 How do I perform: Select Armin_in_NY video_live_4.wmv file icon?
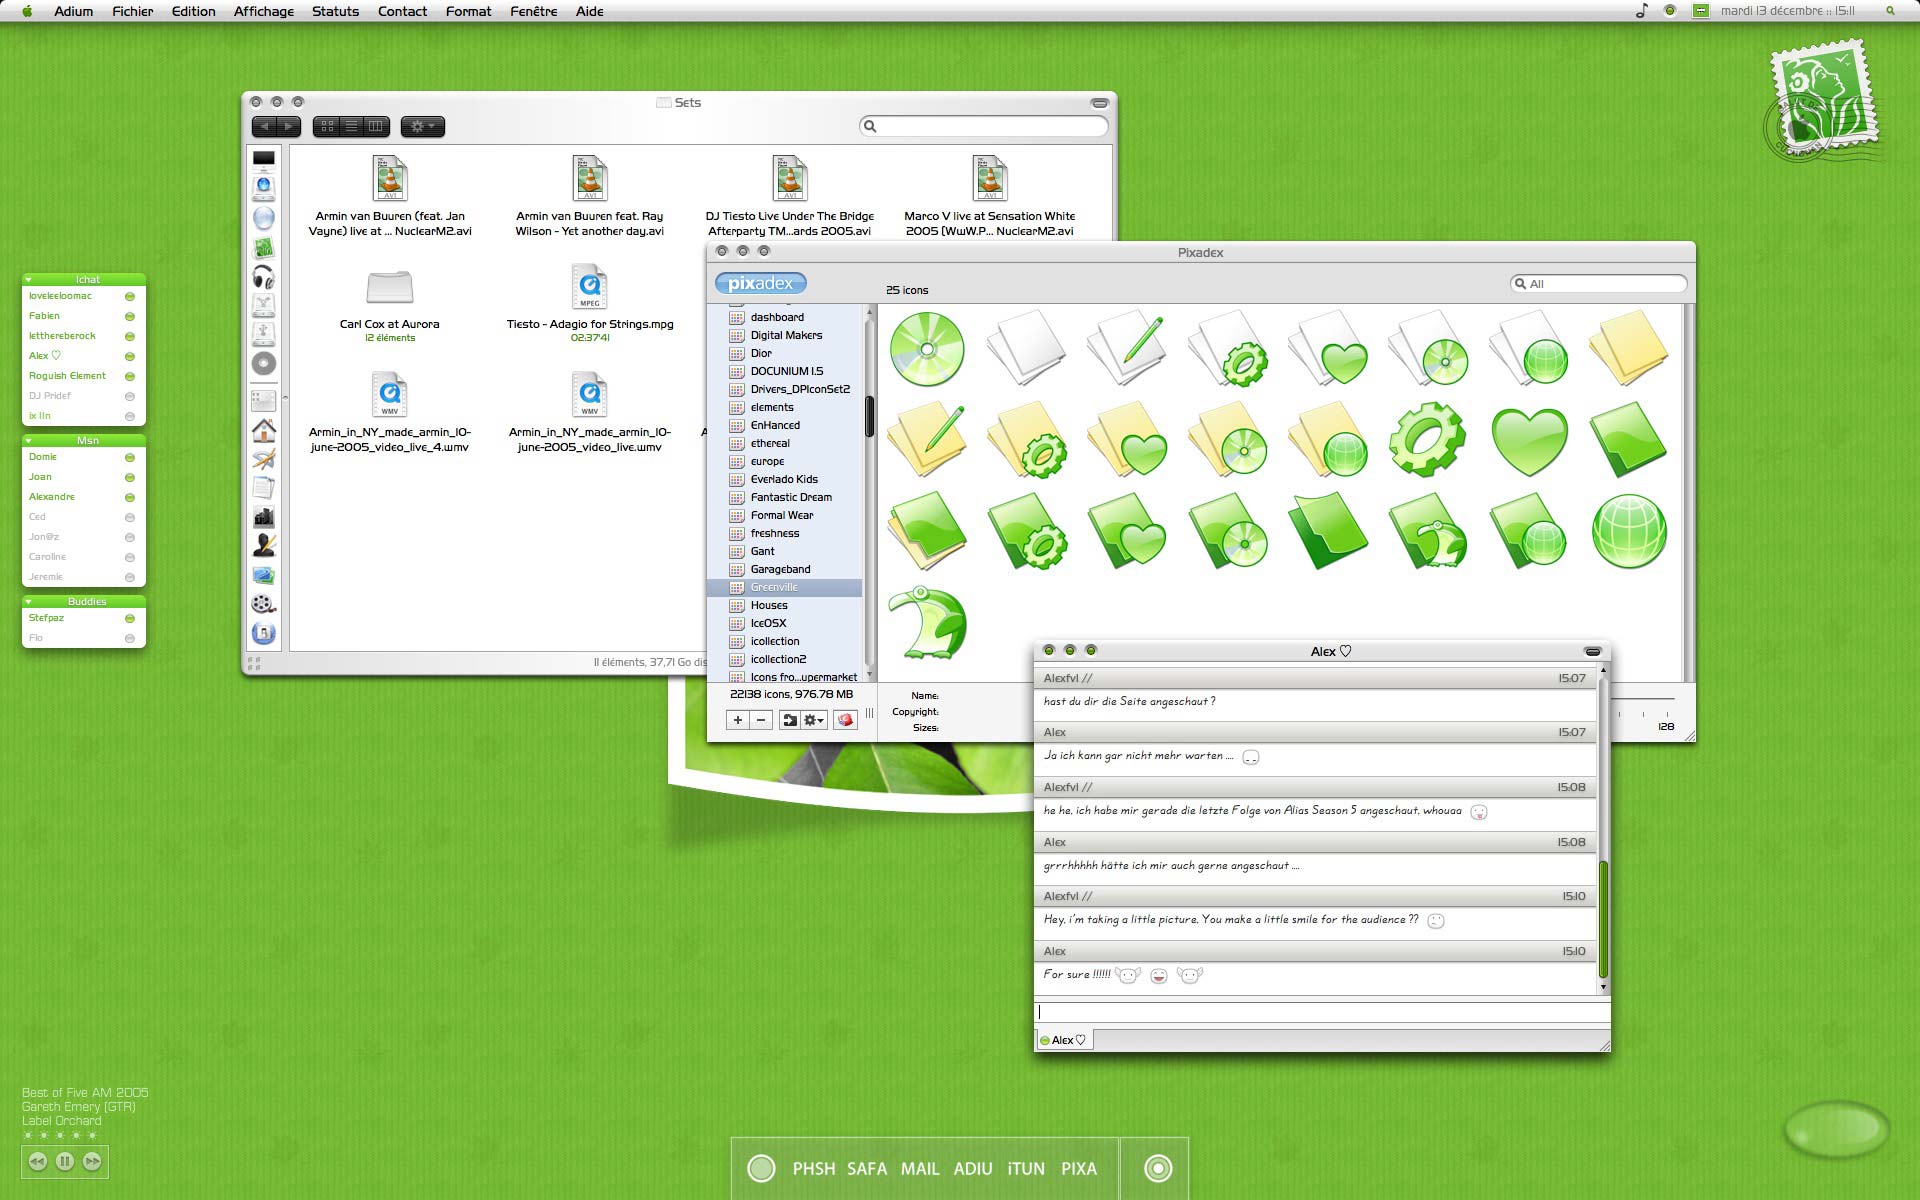(390, 395)
